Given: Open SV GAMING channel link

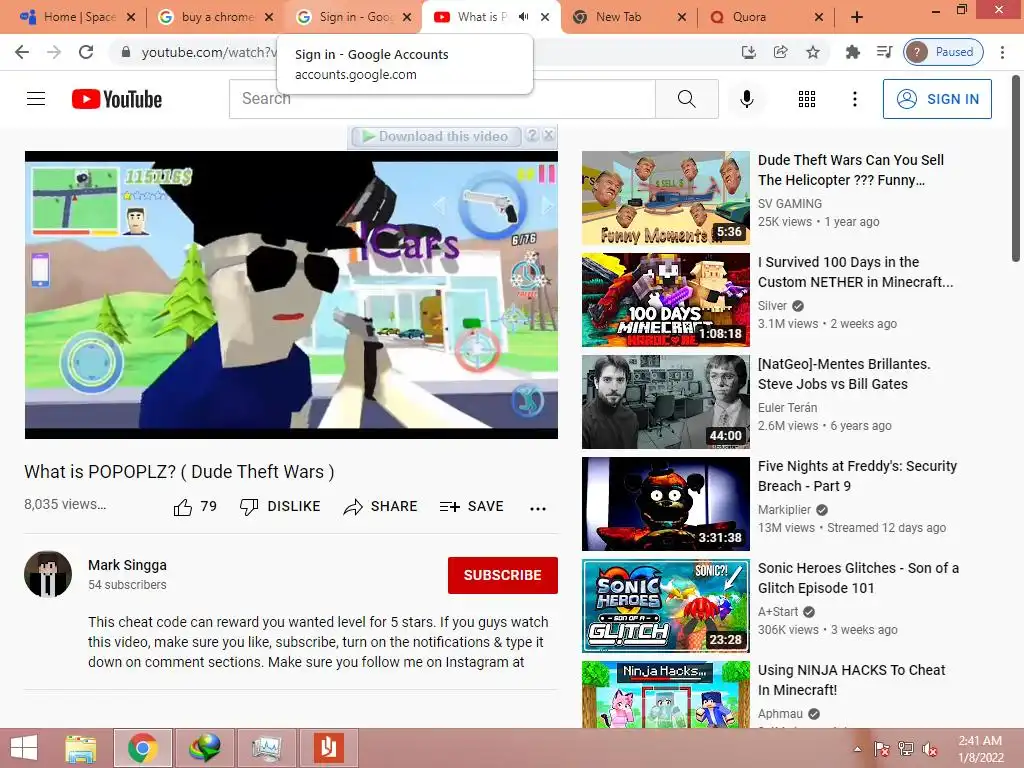Looking at the screenshot, I should [x=790, y=204].
